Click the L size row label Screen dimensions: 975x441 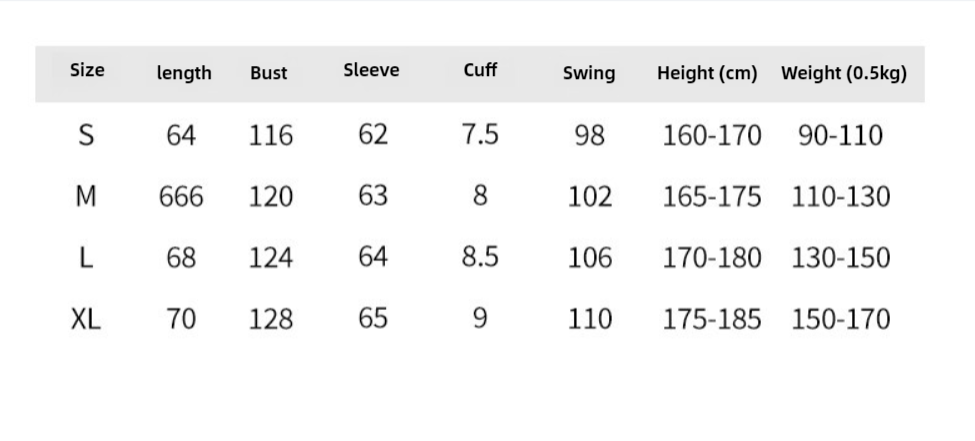pos(87,258)
